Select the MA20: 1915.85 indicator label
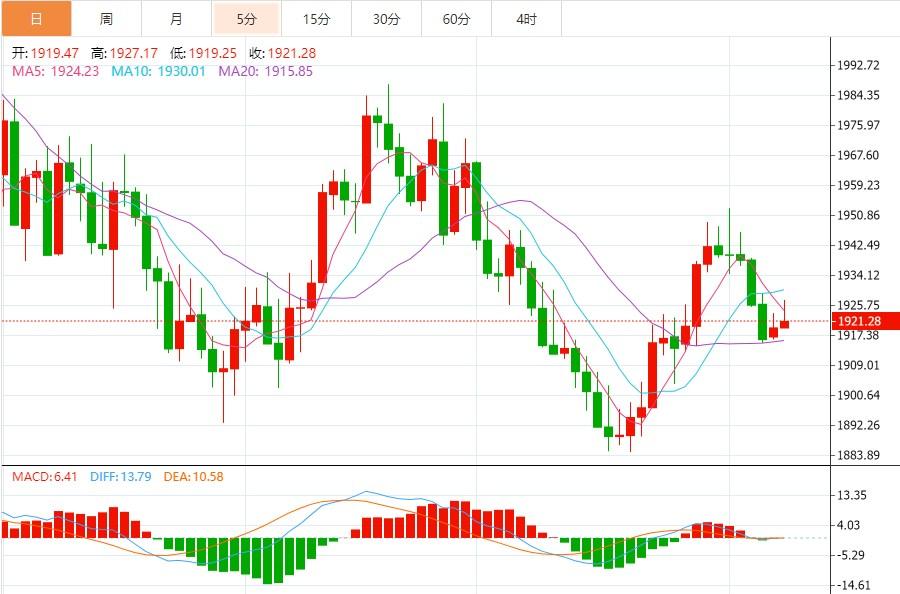900x594 pixels. (x=265, y=71)
